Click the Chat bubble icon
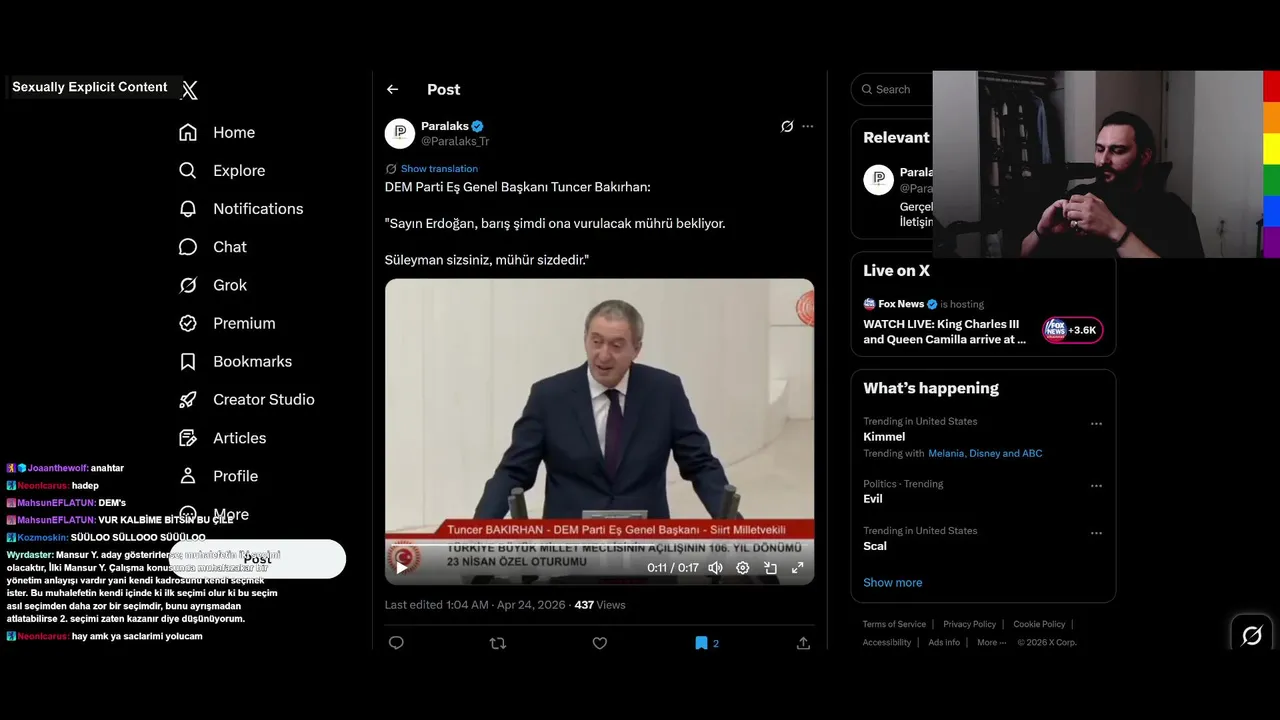 [188, 247]
